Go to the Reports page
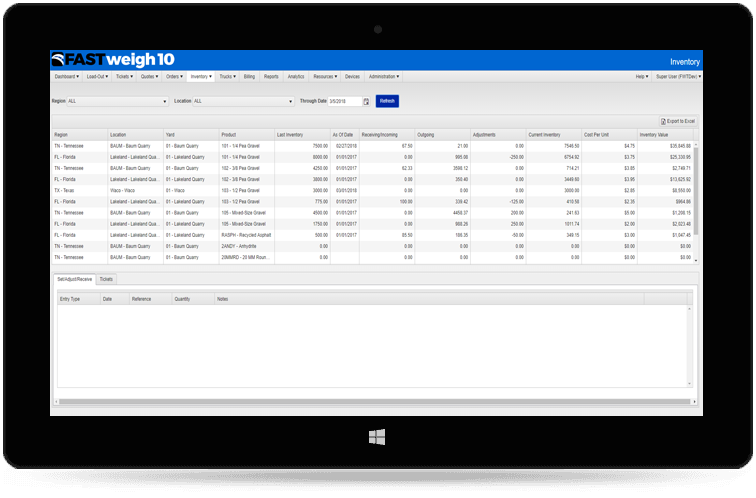This screenshot has width=756, height=498. pyautogui.click(x=271, y=77)
